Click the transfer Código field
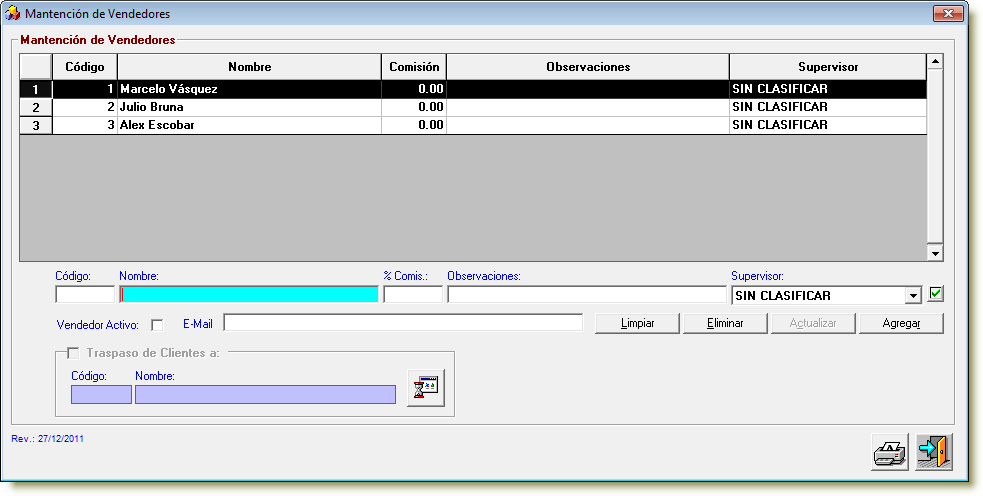 [x=102, y=394]
